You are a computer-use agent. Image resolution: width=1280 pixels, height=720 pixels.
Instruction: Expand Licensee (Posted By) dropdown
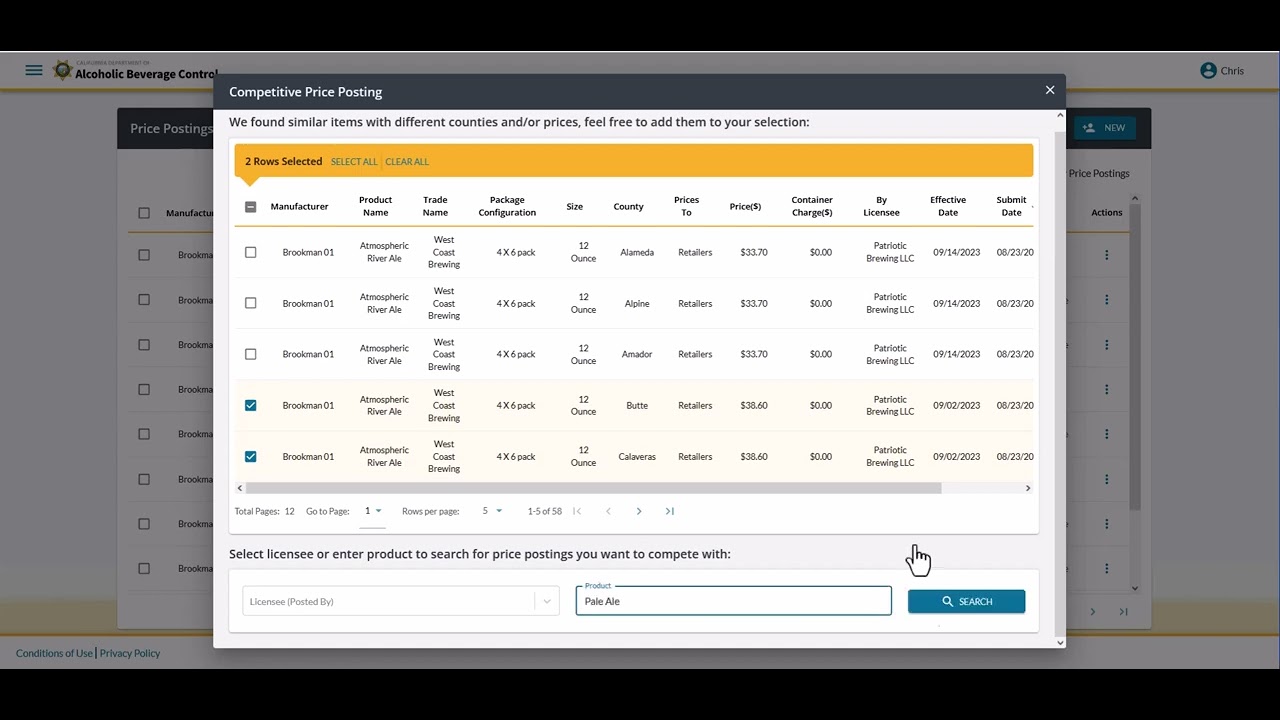pyautogui.click(x=547, y=601)
